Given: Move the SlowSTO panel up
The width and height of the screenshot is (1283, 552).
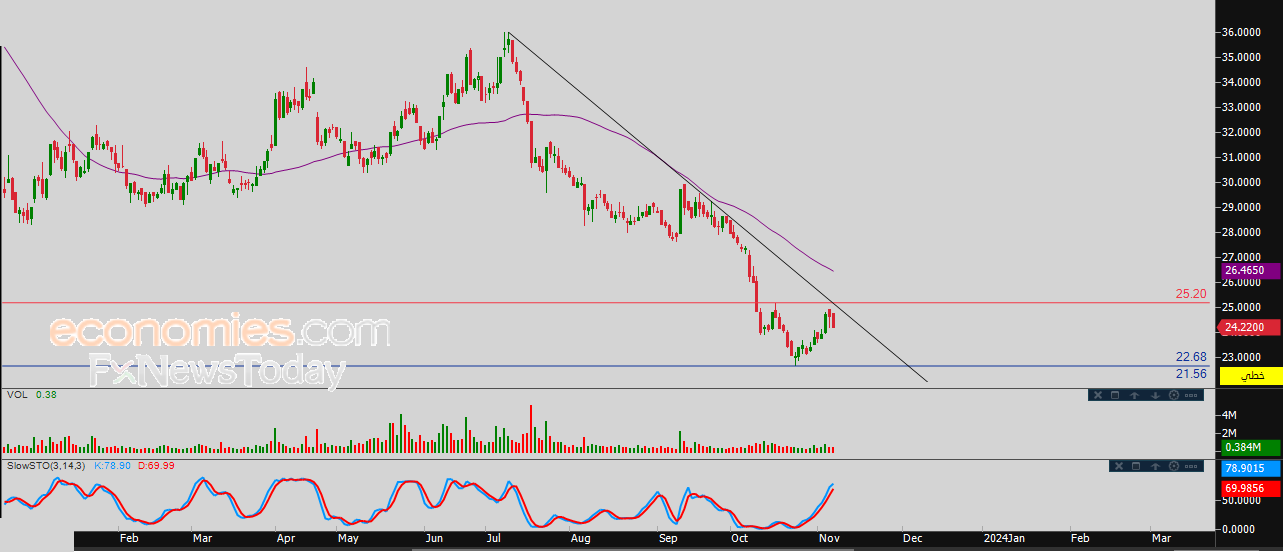Looking at the screenshot, I should click(x=1155, y=466).
